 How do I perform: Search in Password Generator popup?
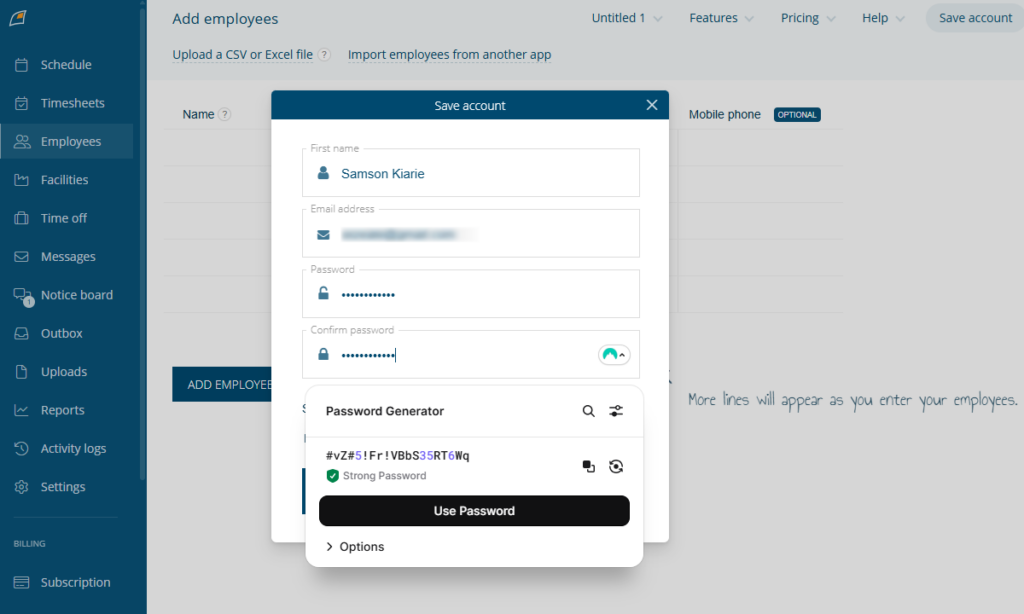[588, 411]
